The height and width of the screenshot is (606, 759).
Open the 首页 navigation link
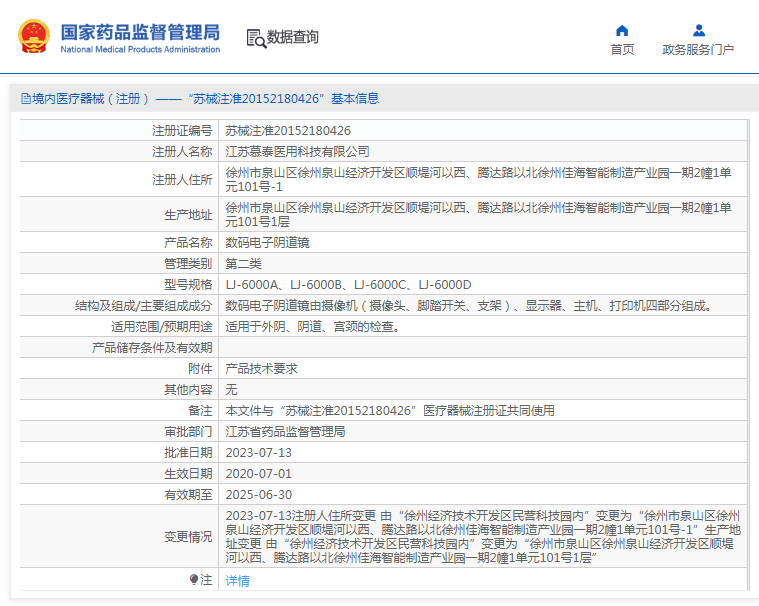click(622, 50)
